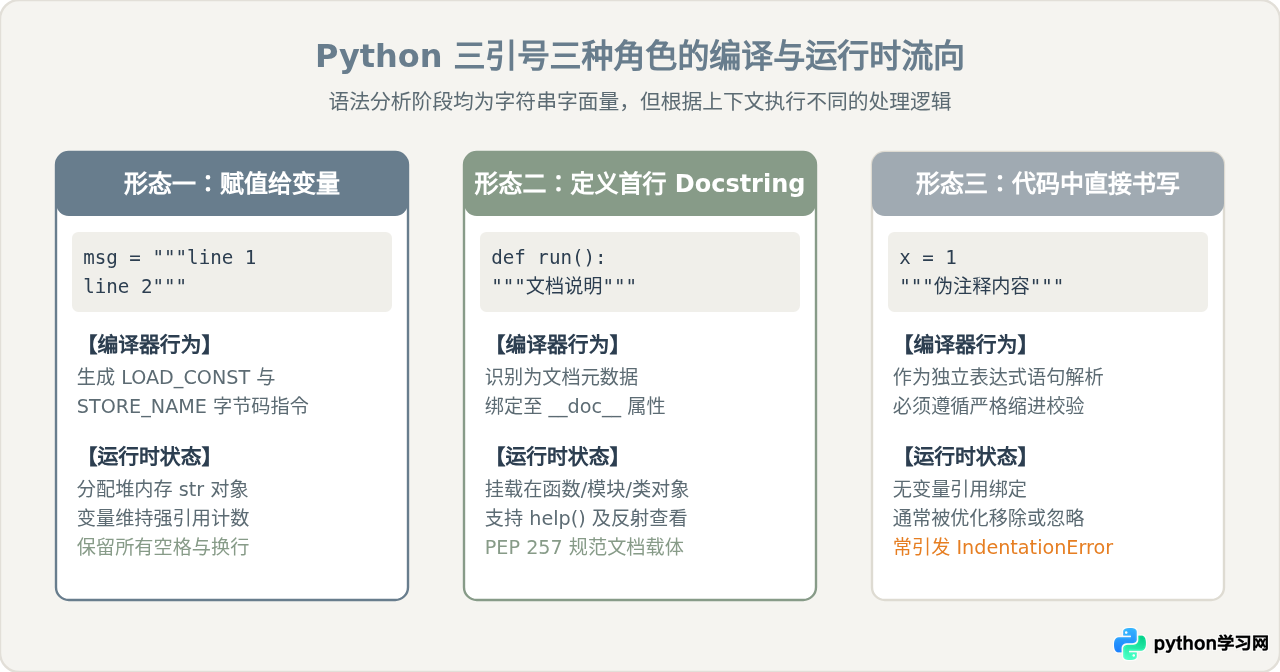Click '【运行时状态】' in the 形态二 card
Image resolution: width=1280 pixels, height=672 pixels.
556,457
